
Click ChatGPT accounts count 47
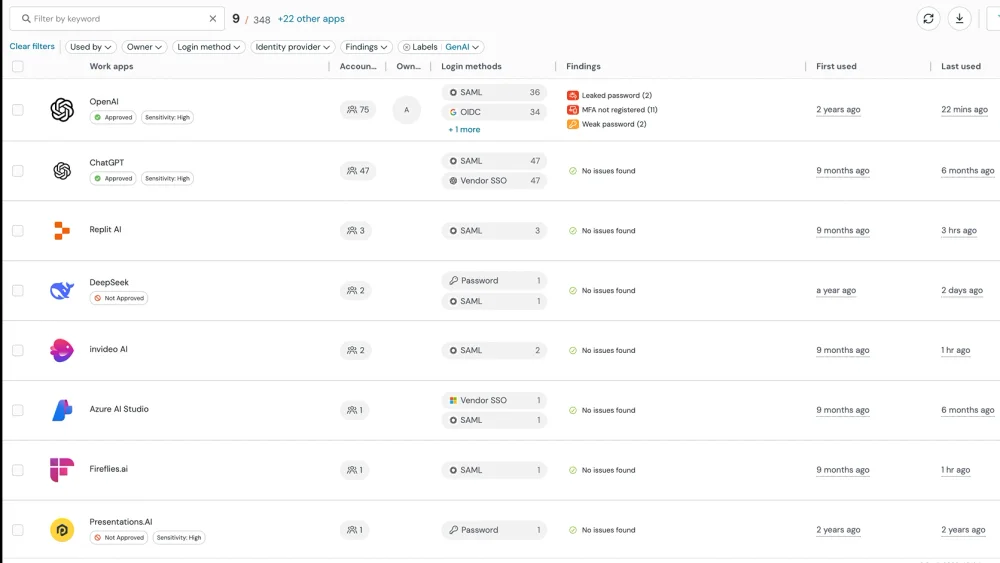358,171
